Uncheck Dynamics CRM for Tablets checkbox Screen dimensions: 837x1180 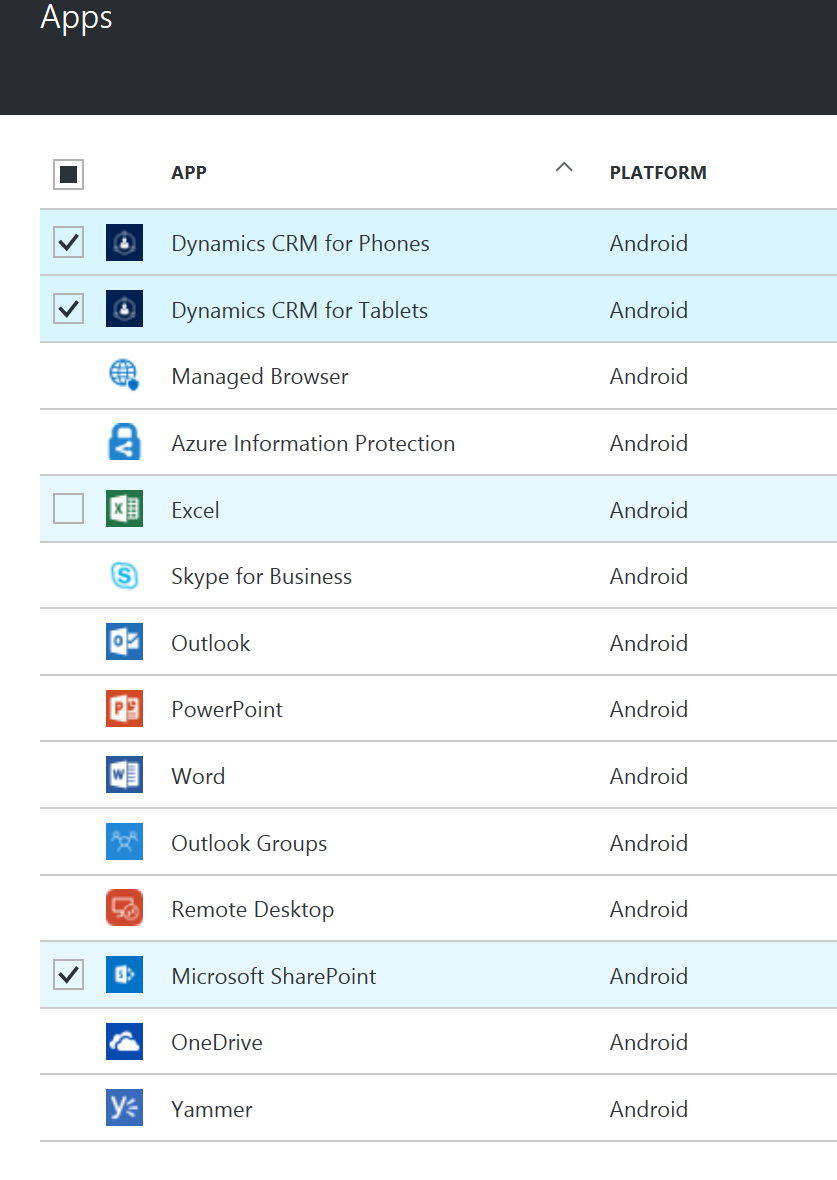point(68,310)
